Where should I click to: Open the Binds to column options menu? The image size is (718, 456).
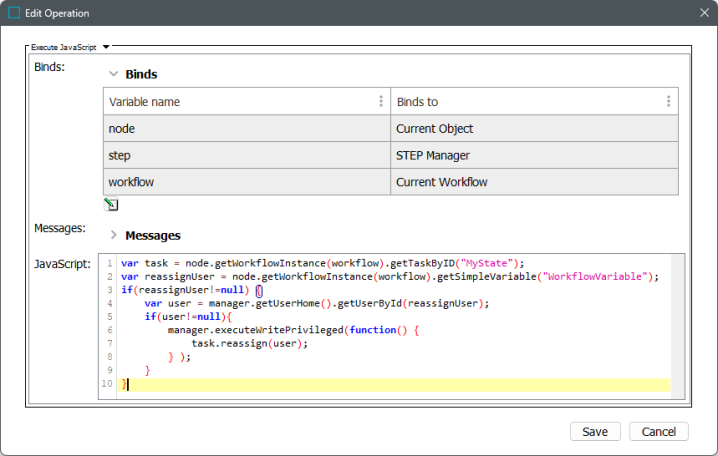click(x=668, y=102)
